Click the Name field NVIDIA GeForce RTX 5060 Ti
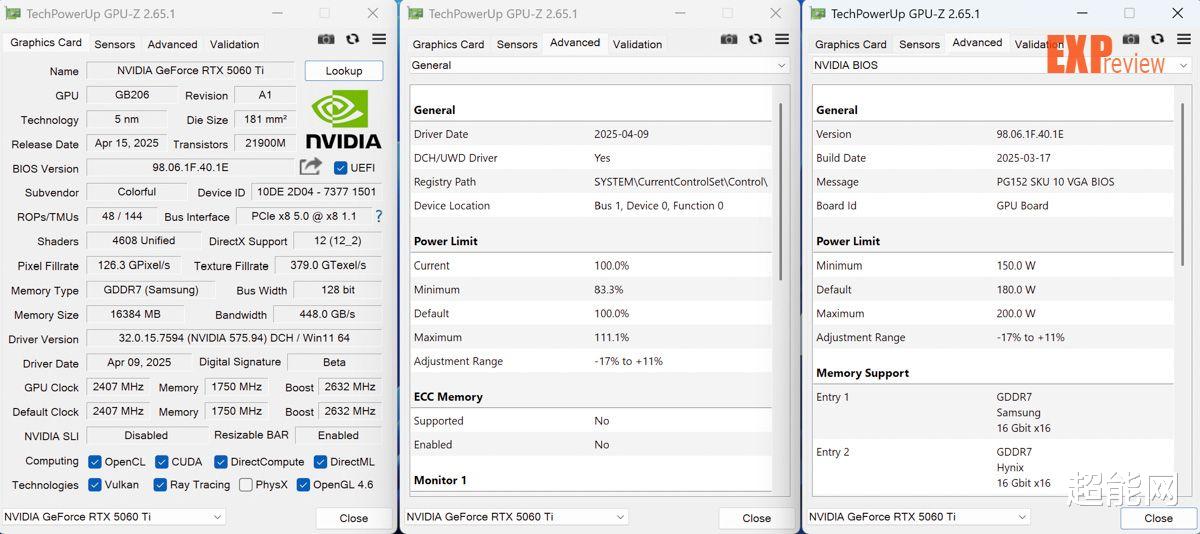Image resolution: width=1200 pixels, height=534 pixels. [190, 71]
